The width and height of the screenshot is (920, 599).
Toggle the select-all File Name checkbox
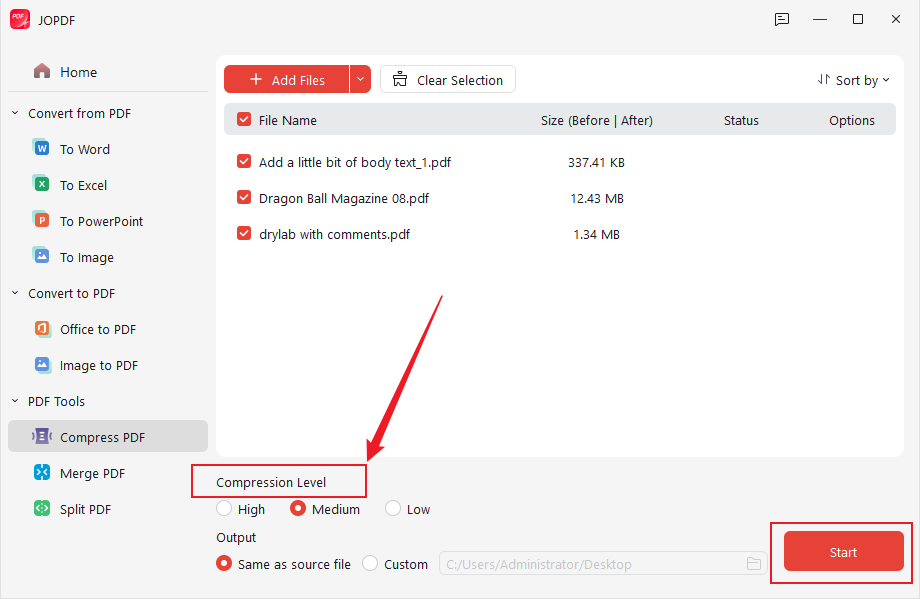243,119
